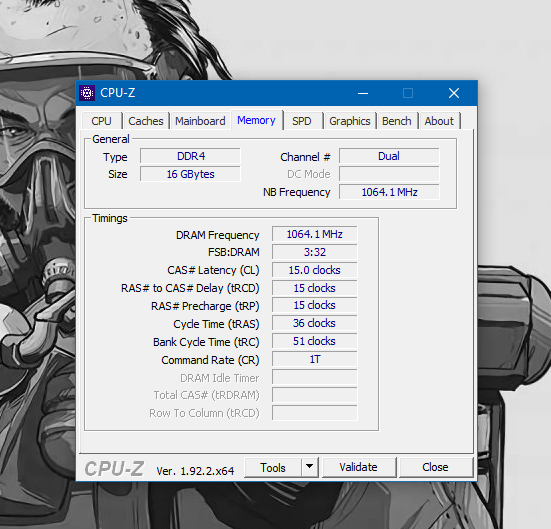The height and width of the screenshot is (529, 551).
Task: Click the empty Total CAS# (tRDRAM) field
Action: (315, 395)
